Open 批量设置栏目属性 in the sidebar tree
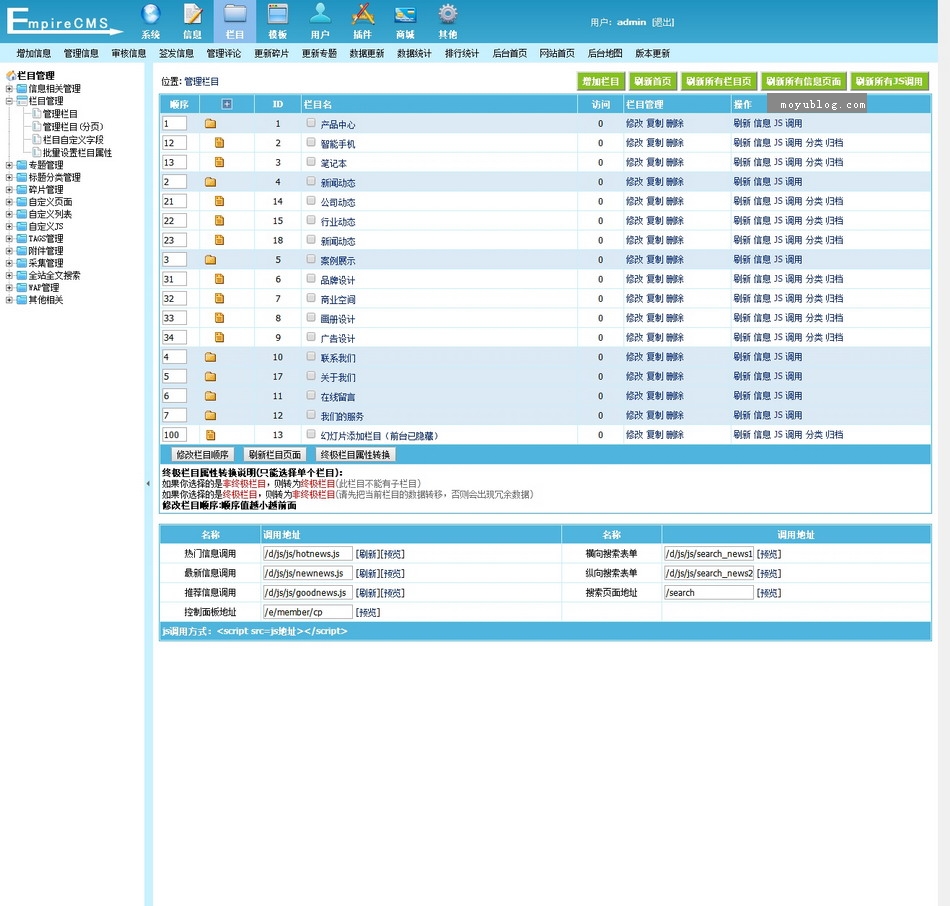 pos(77,153)
